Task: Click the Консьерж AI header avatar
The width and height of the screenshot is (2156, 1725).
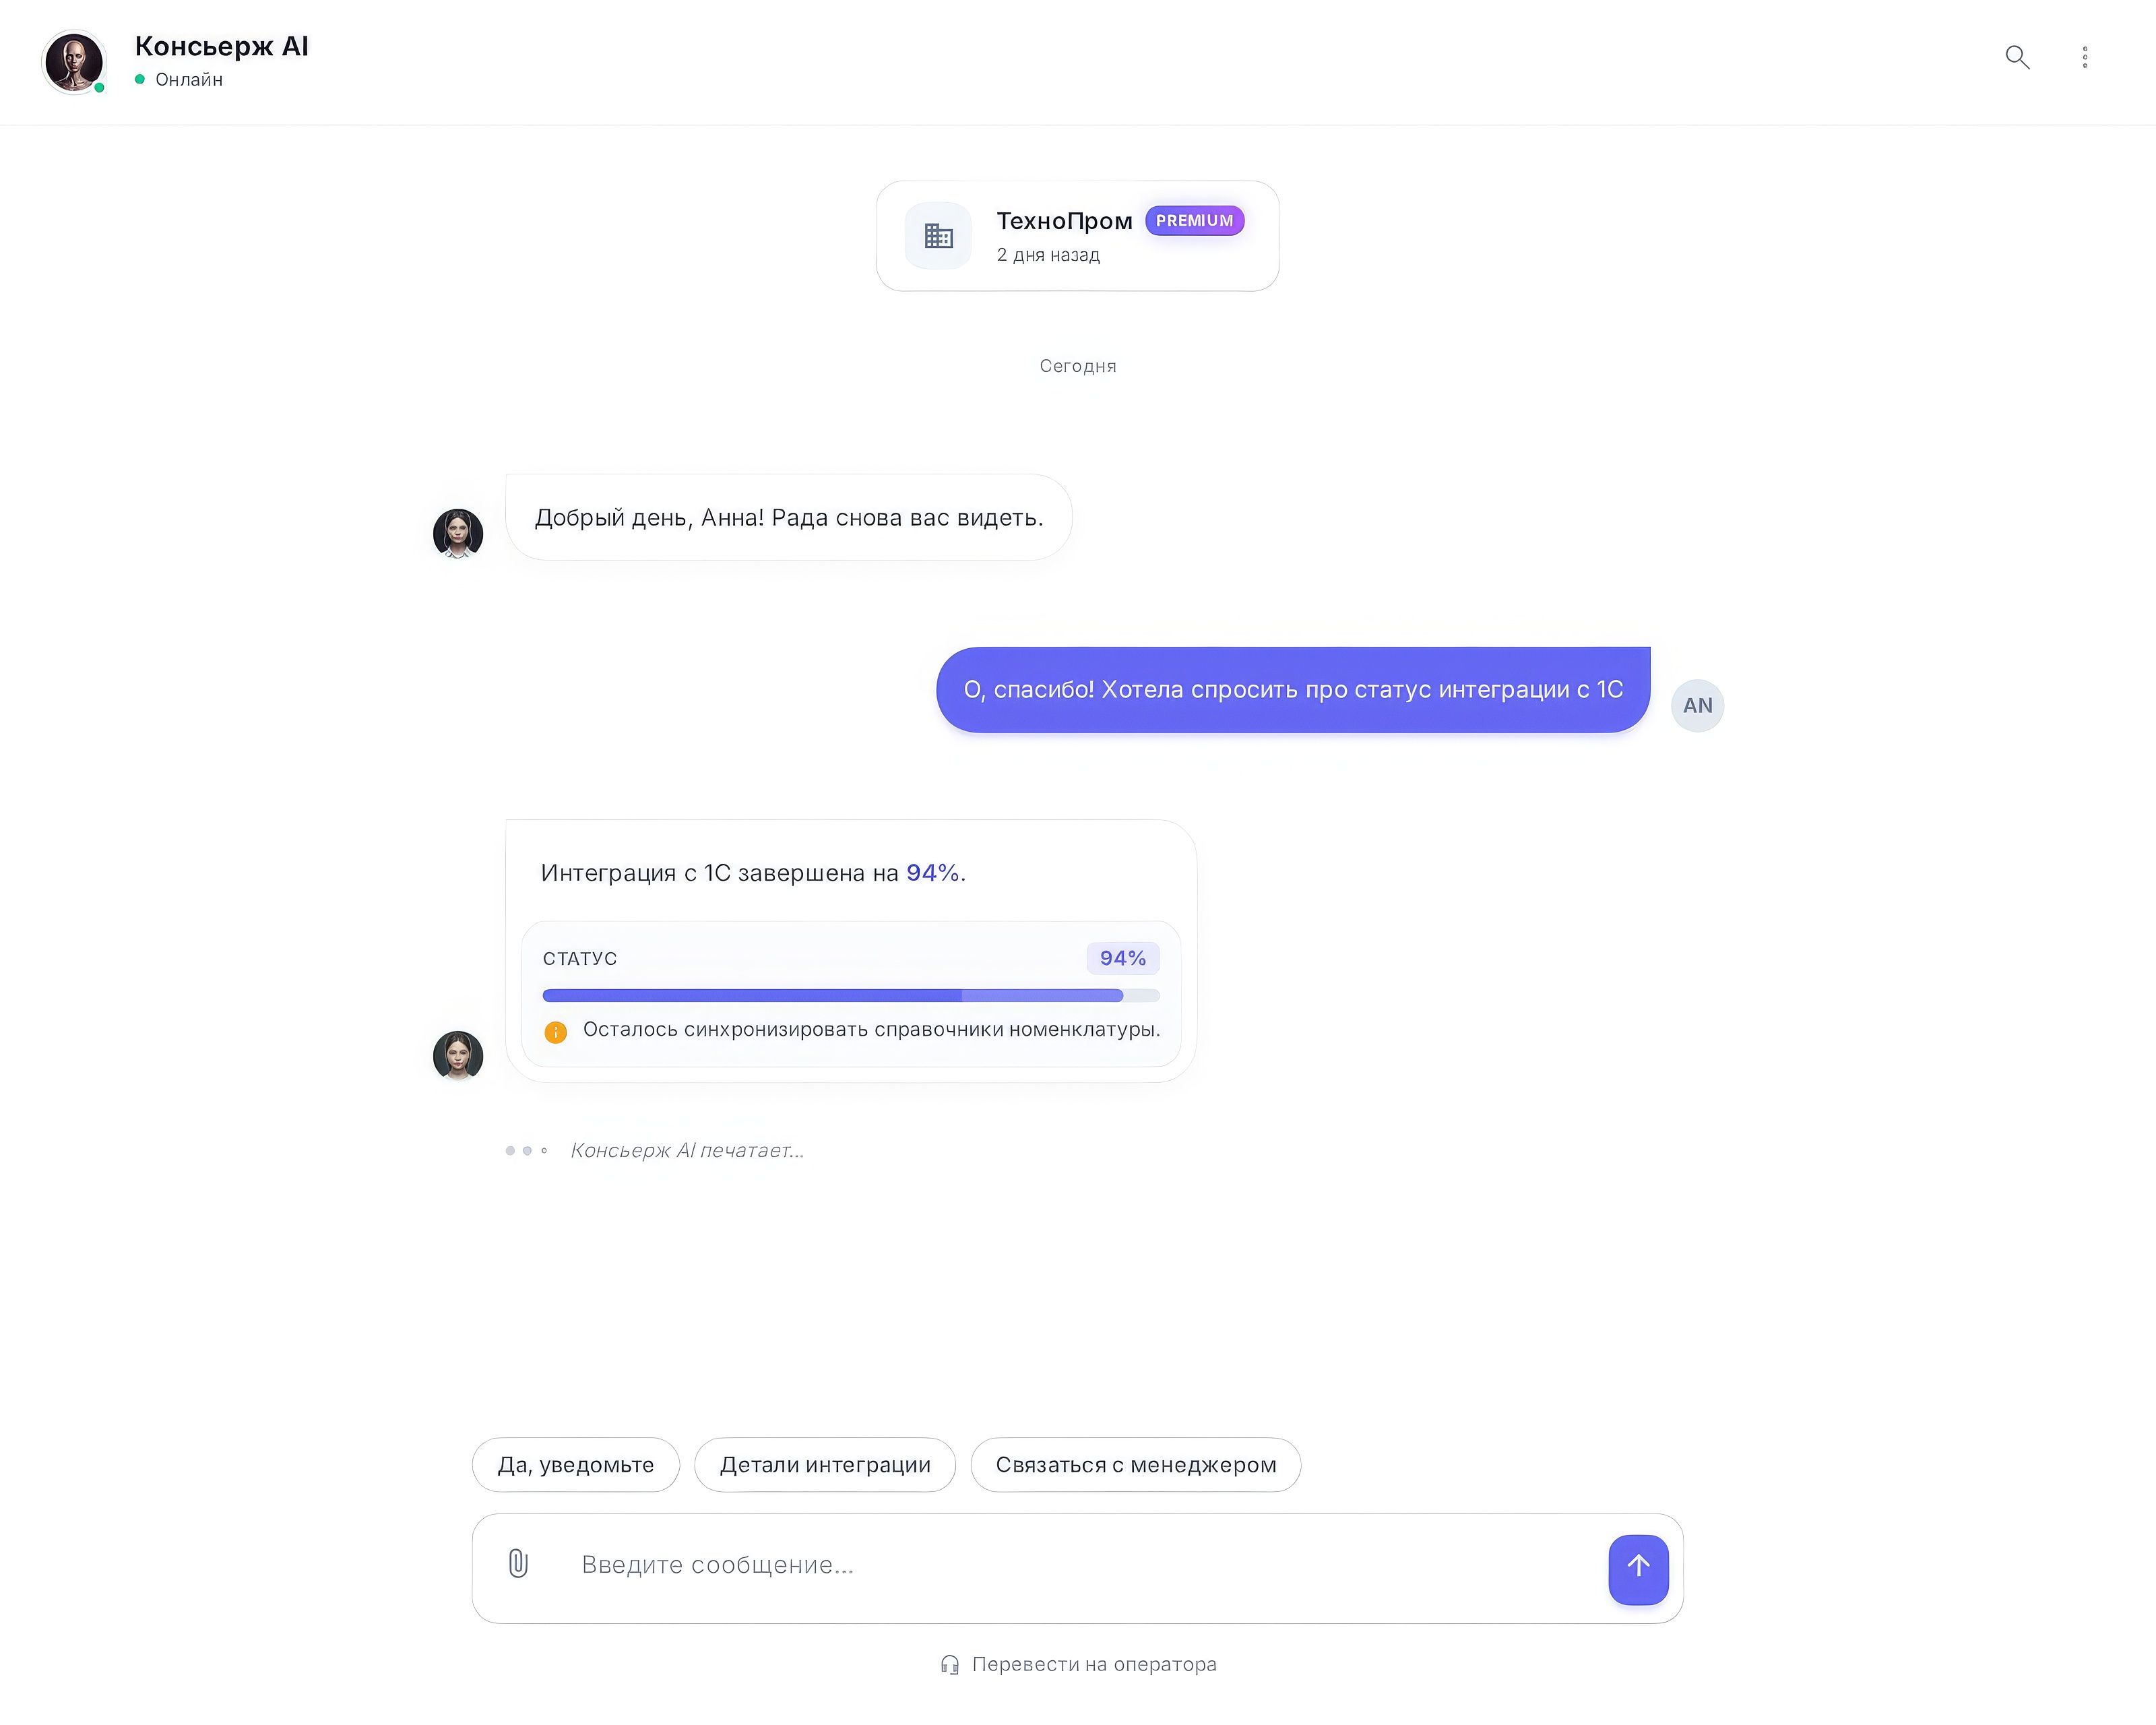Action: pos(74,62)
